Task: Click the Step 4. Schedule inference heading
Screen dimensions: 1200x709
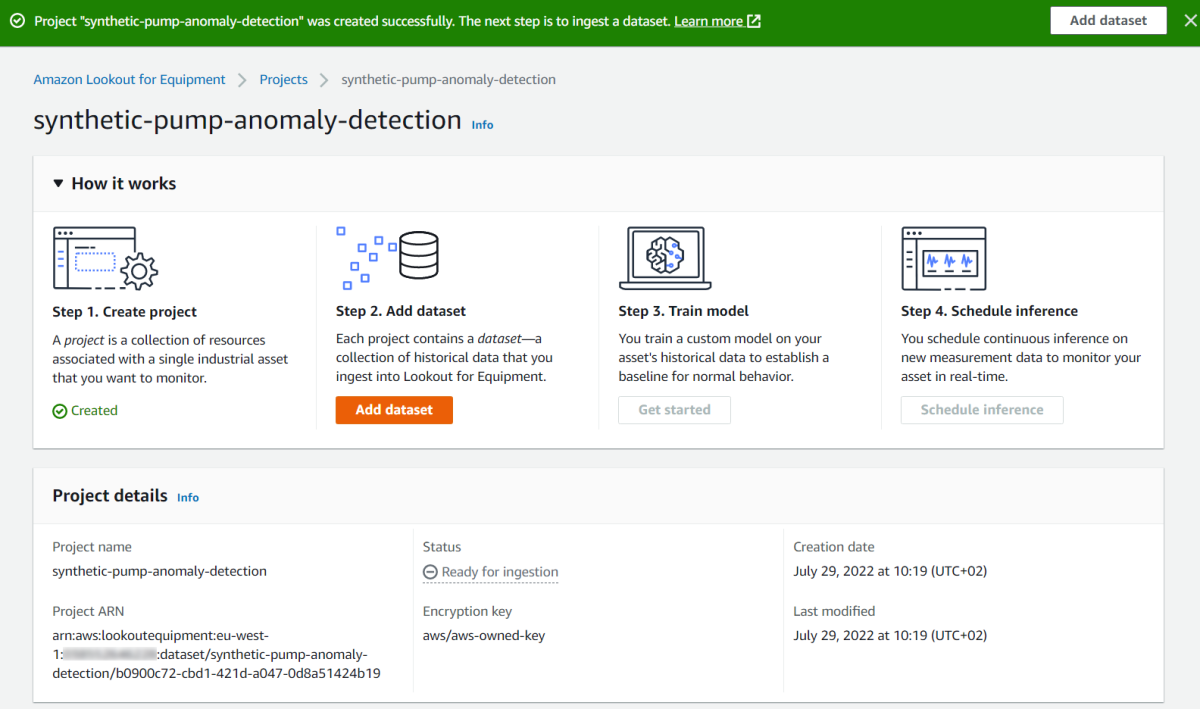Action: (990, 311)
